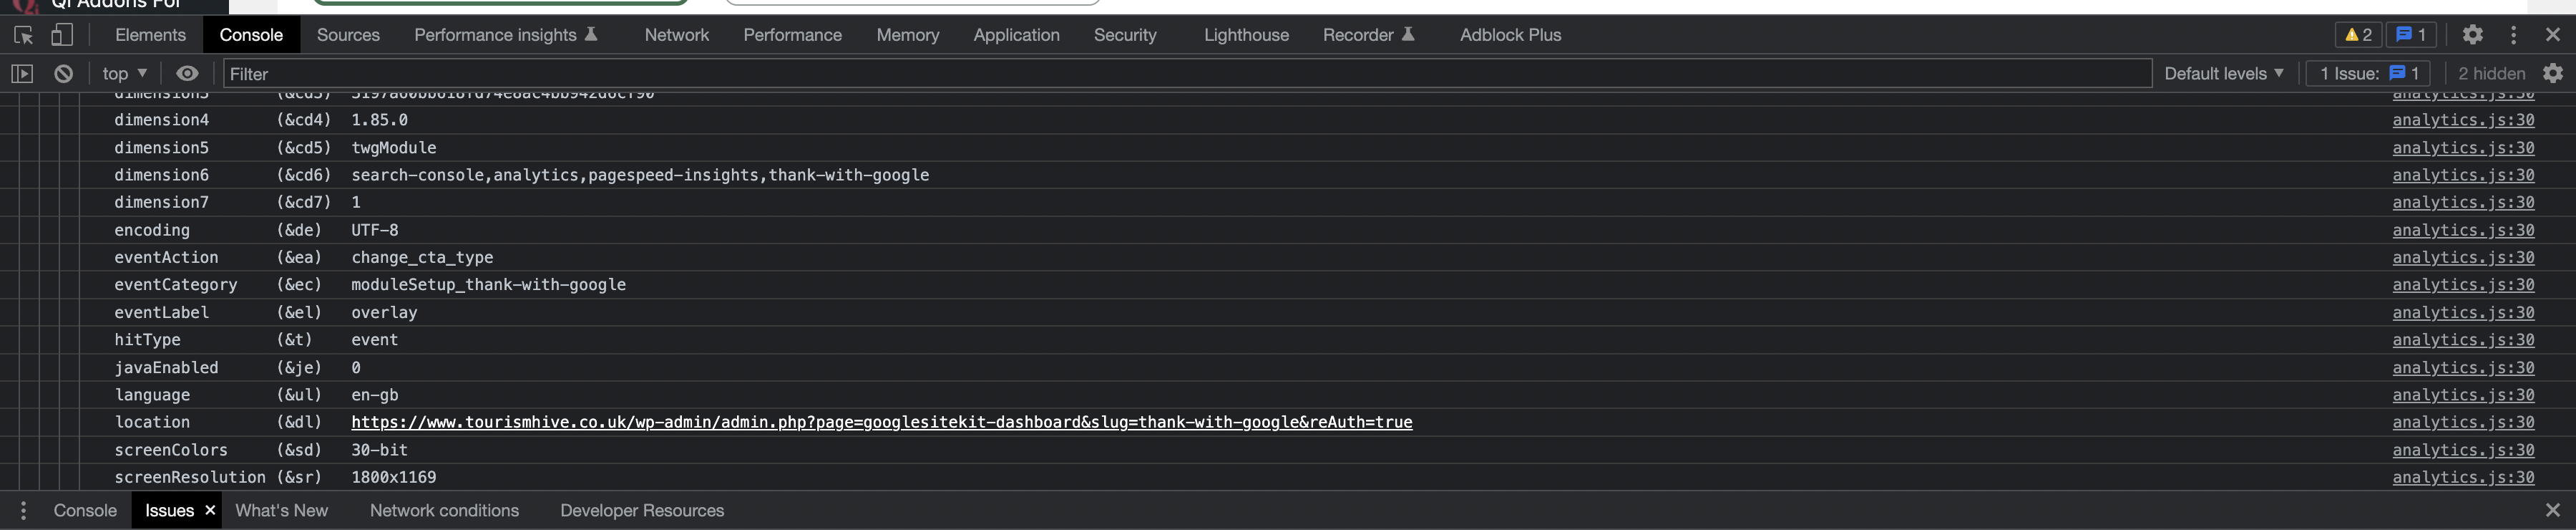This screenshot has width=2576, height=530.
Task: Select the drawer Console tab
Action: pos(85,510)
